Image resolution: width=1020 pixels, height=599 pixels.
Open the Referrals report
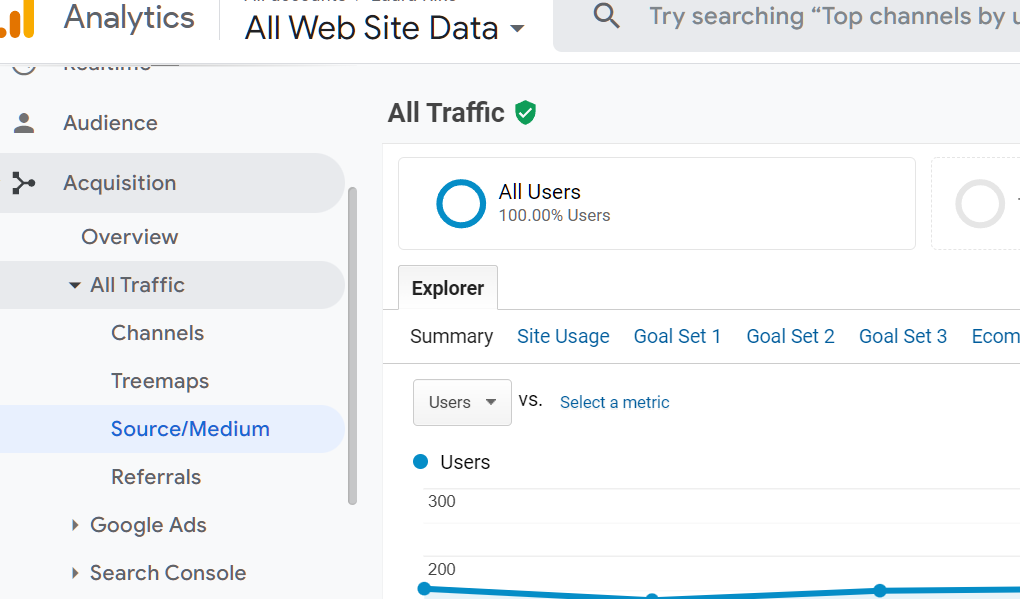coord(156,477)
